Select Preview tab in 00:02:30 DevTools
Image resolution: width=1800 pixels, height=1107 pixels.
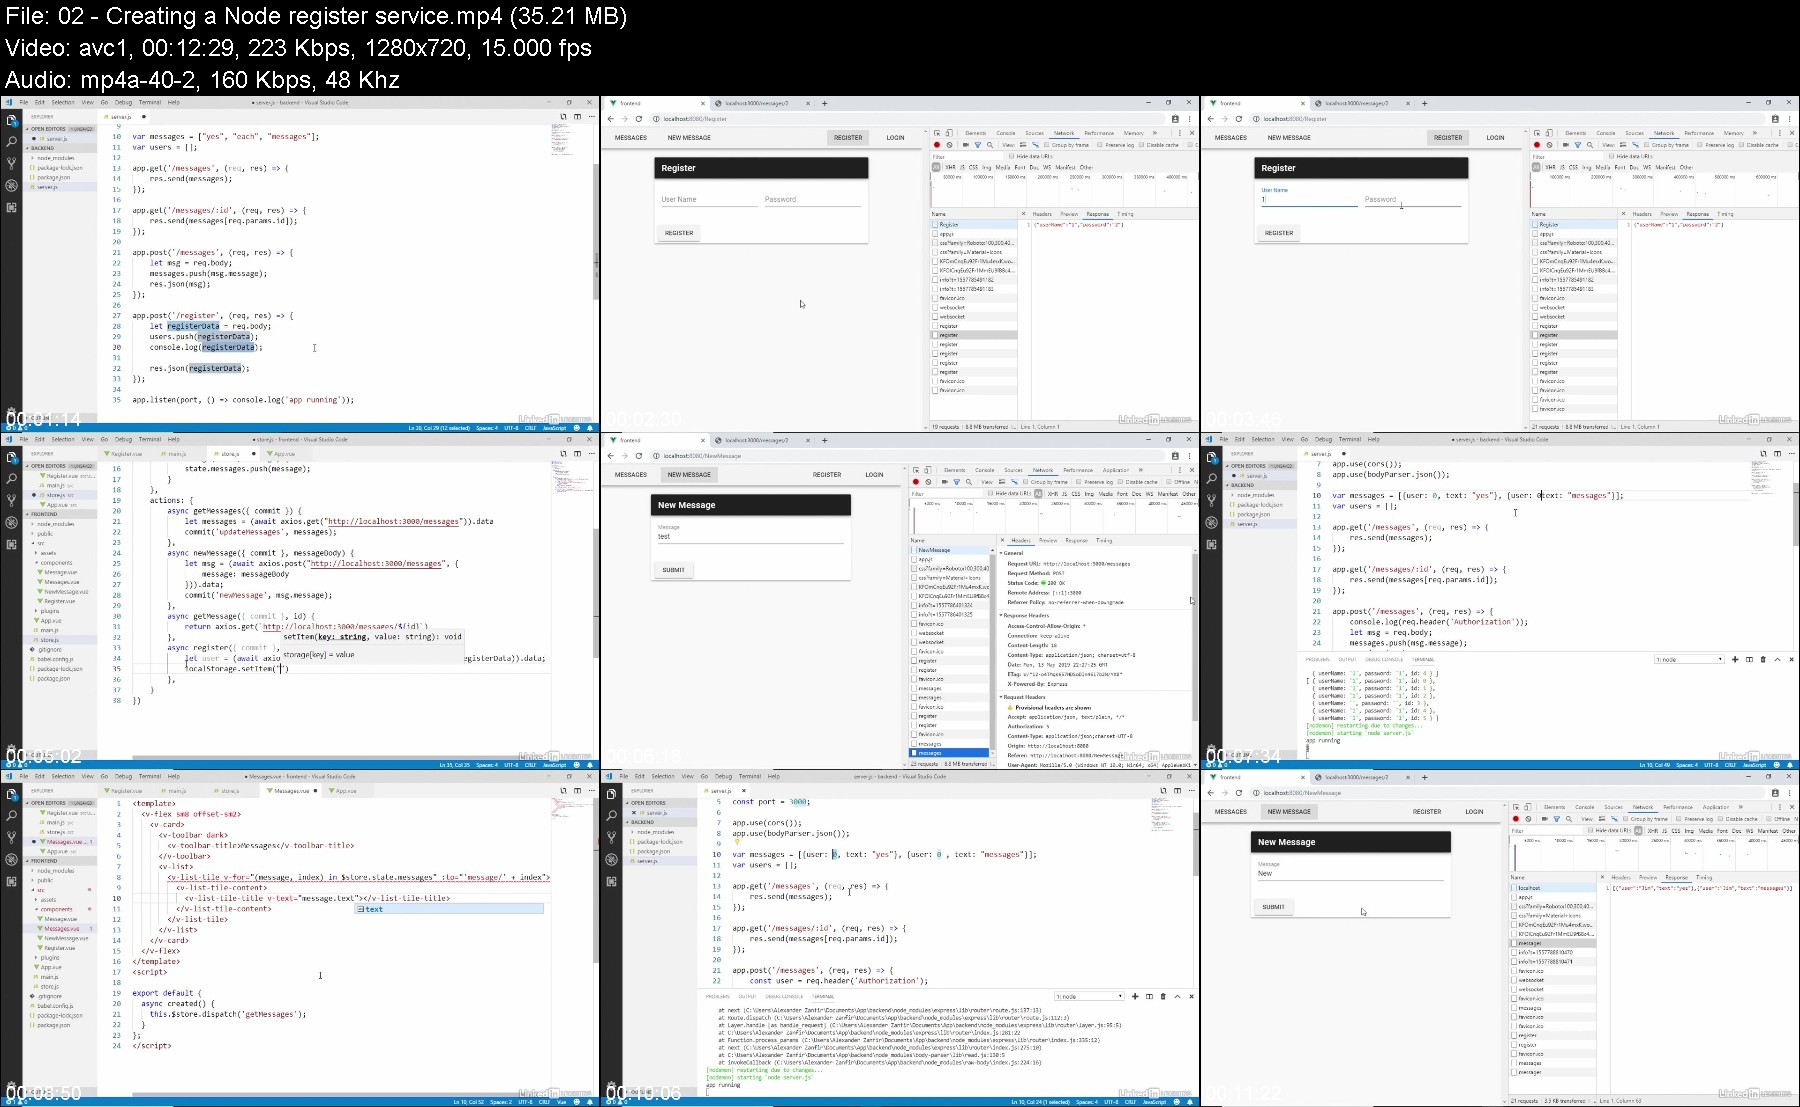coord(1069,214)
